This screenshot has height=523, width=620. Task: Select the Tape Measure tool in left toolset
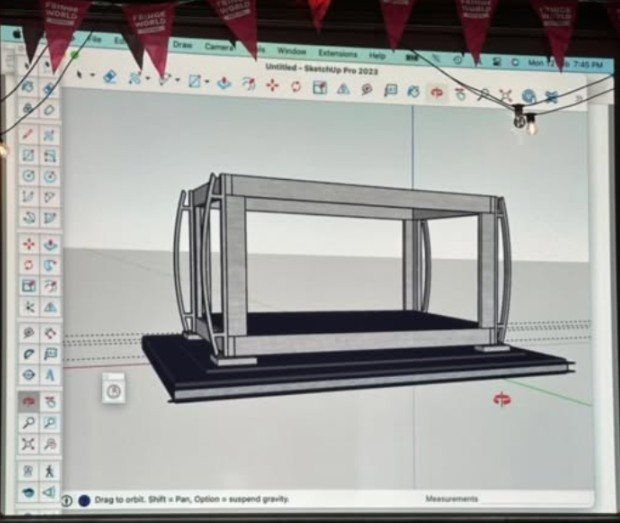[x=28, y=334]
